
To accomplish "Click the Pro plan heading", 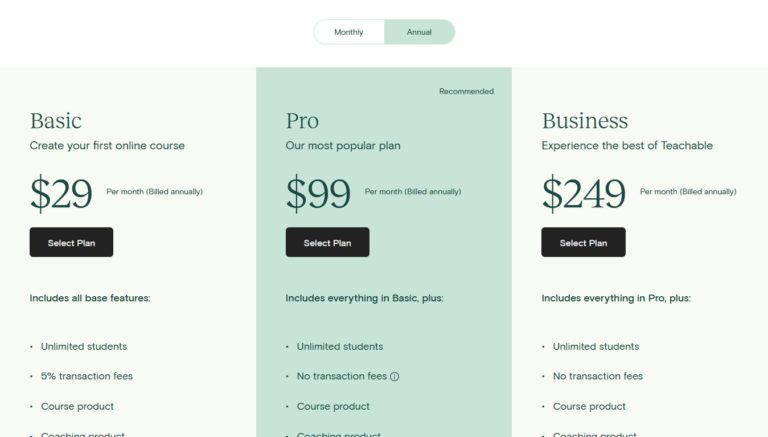I will click(302, 121).
